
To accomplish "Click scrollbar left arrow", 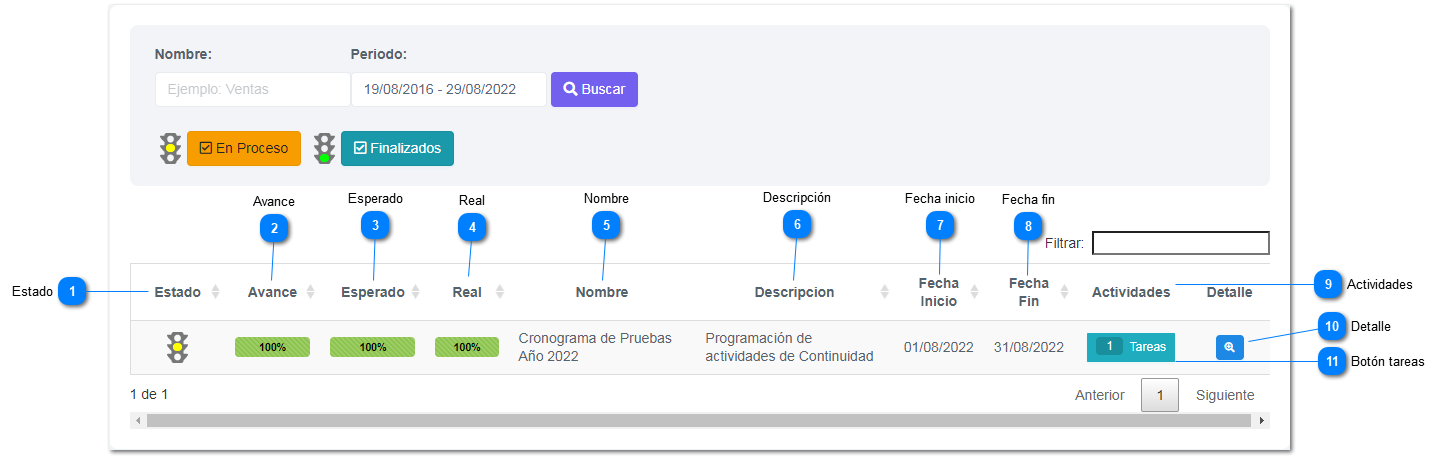I will (x=137, y=421).
